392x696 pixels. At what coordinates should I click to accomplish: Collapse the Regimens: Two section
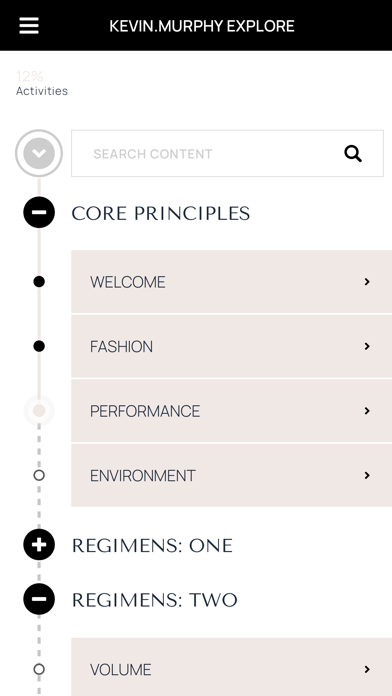pos(39,599)
